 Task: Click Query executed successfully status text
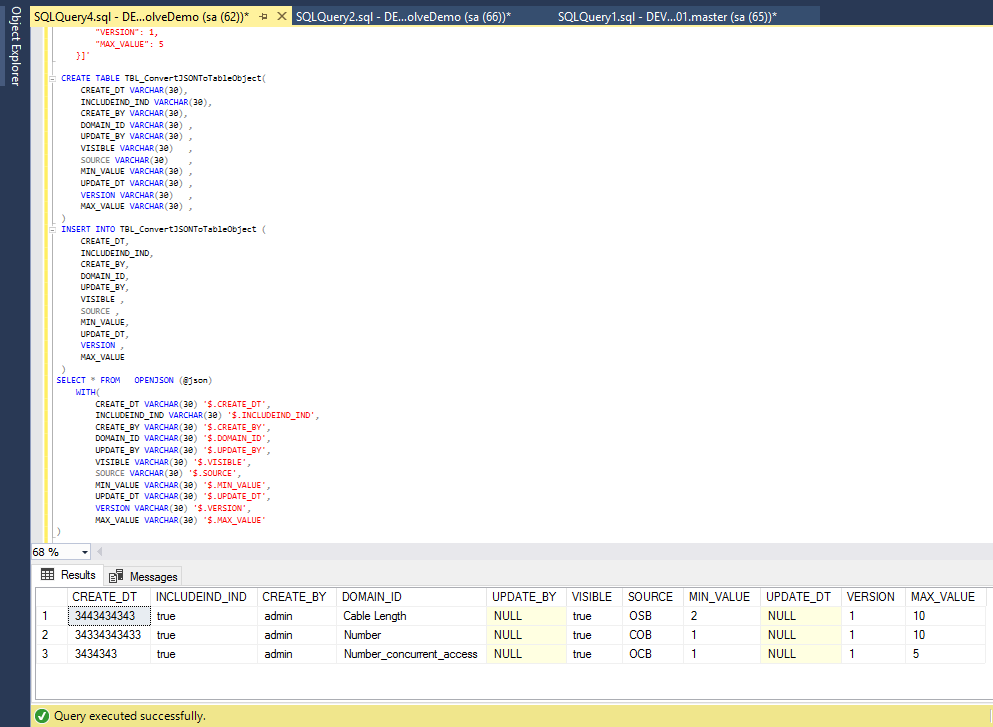pos(130,716)
